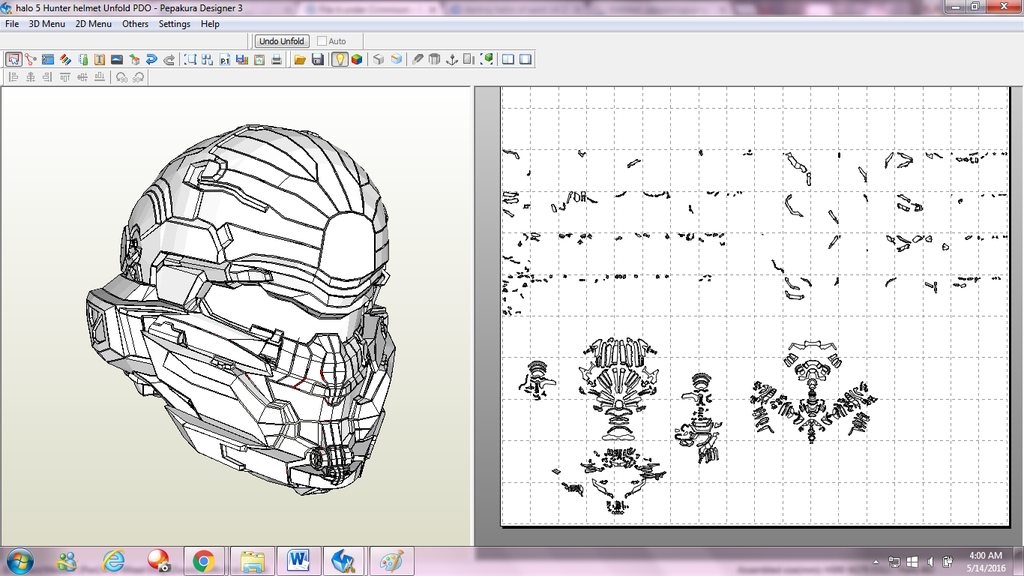Open the 3D Menu
This screenshot has height=576, width=1024.
46,24
